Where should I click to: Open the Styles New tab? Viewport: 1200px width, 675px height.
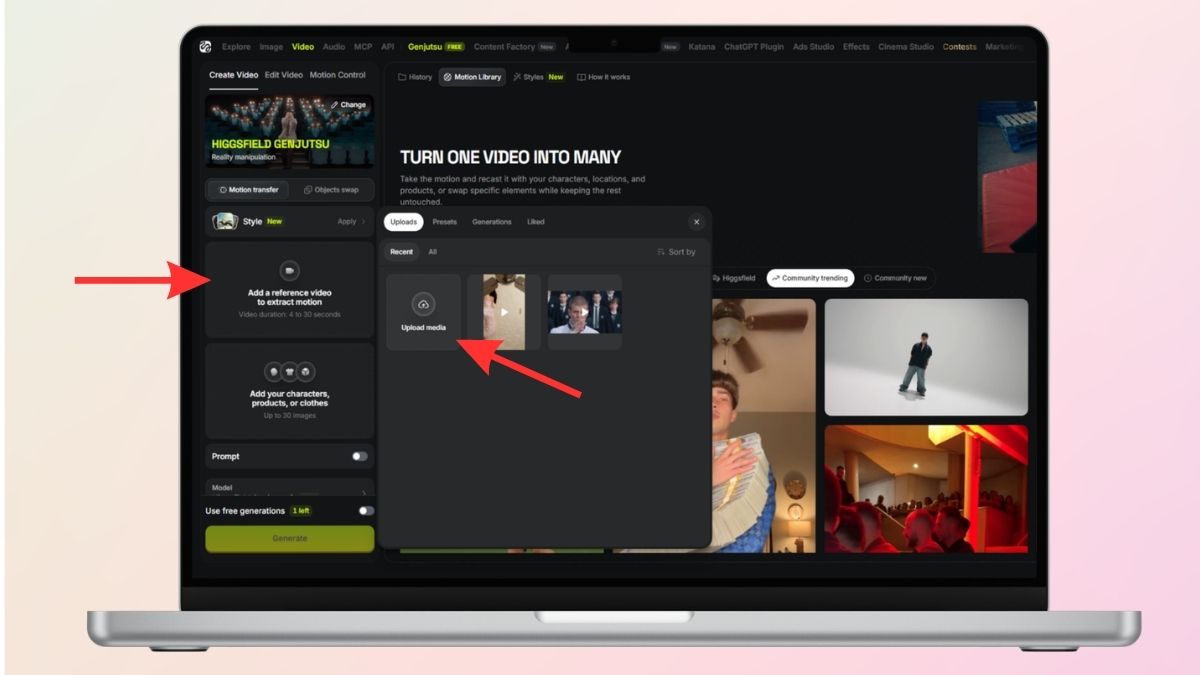click(539, 77)
